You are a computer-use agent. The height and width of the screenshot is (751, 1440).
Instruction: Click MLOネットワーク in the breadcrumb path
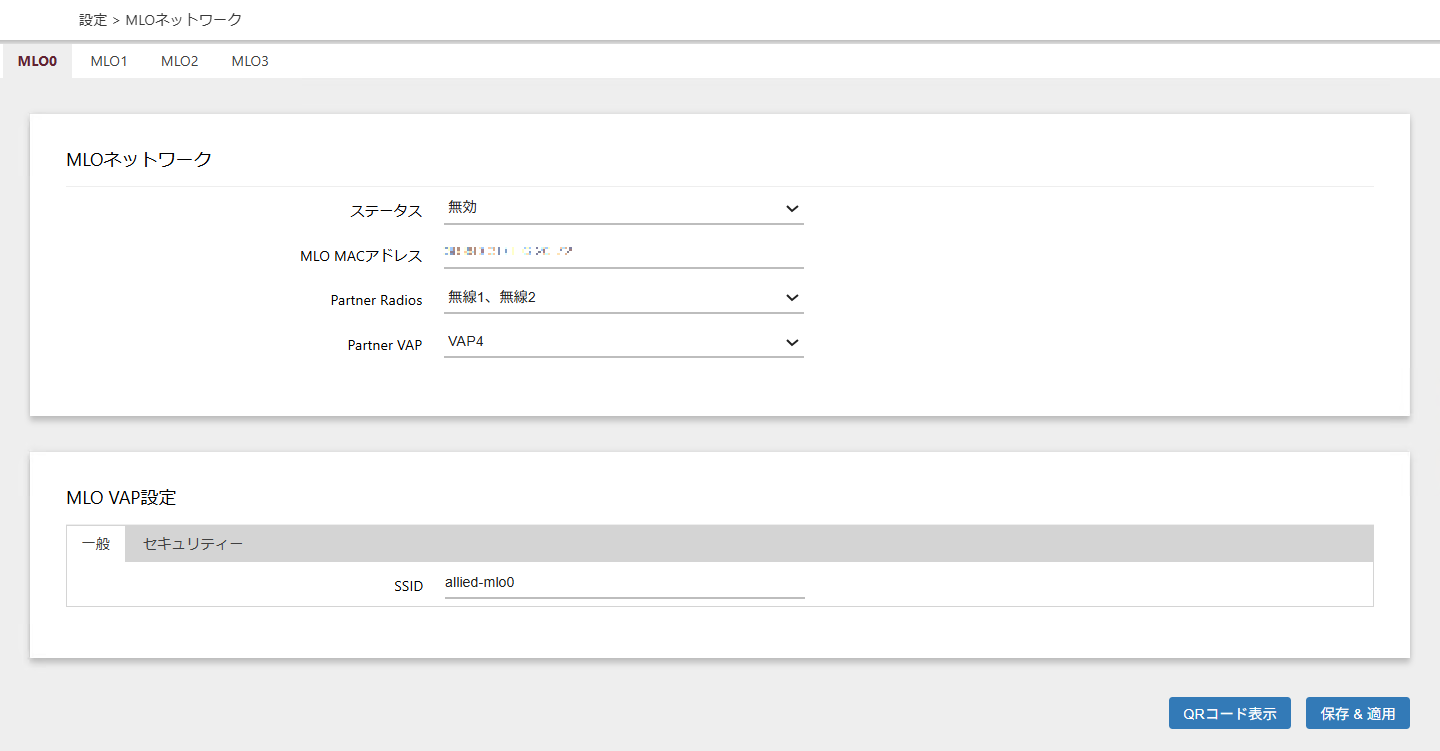(183, 19)
